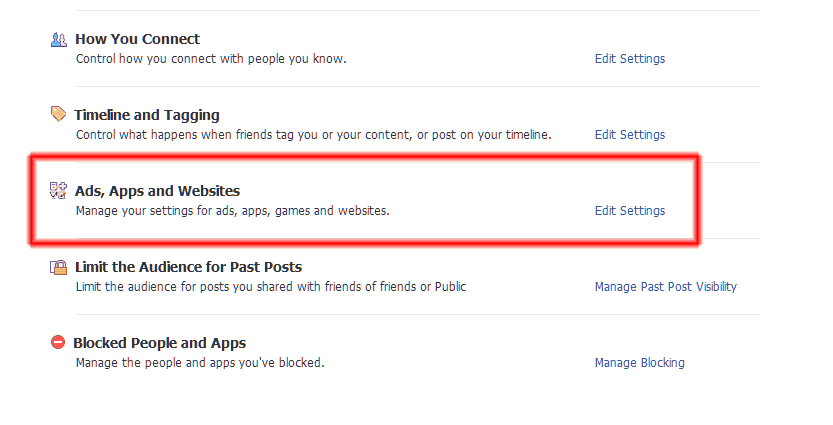
Task: Select the Ads, Apps and Websites heading
Action: (157, 191)
